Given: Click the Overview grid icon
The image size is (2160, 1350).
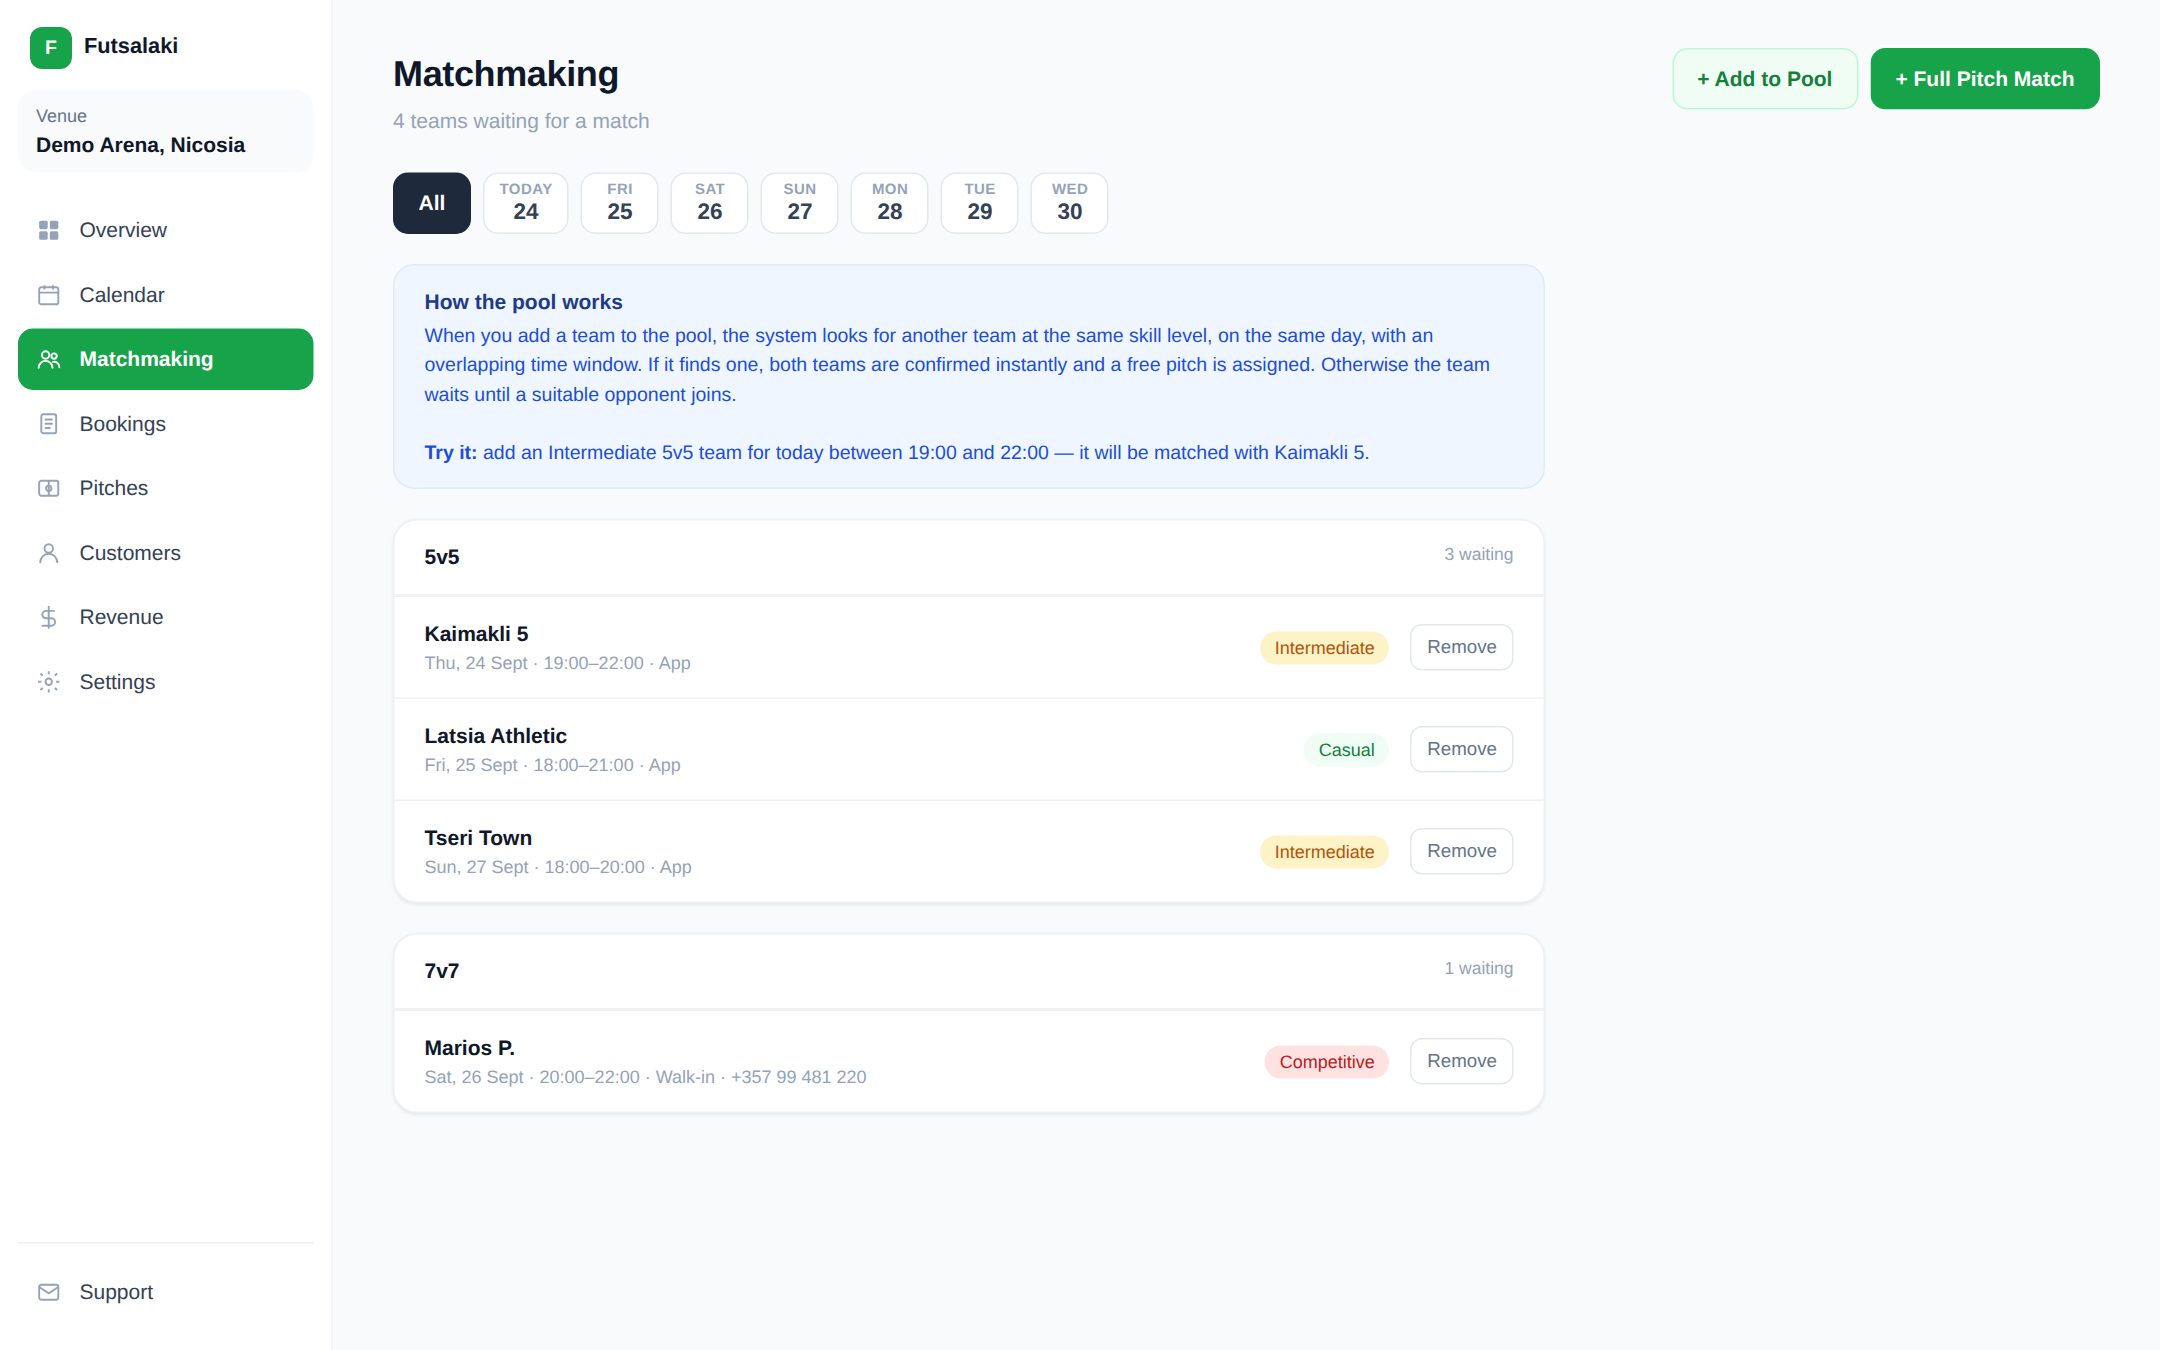Looking at the screenshot, I should pyautogui.click(x=48, y=230).
